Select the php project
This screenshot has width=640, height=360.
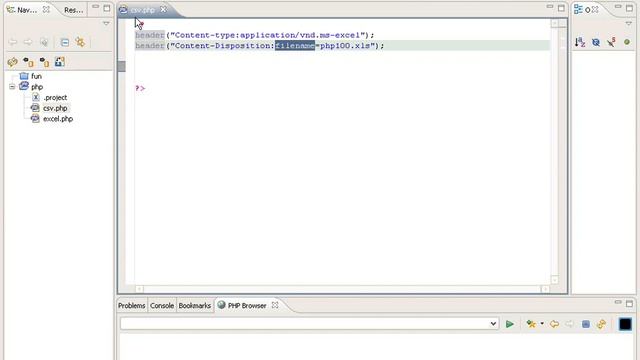[x=37, y=87]
